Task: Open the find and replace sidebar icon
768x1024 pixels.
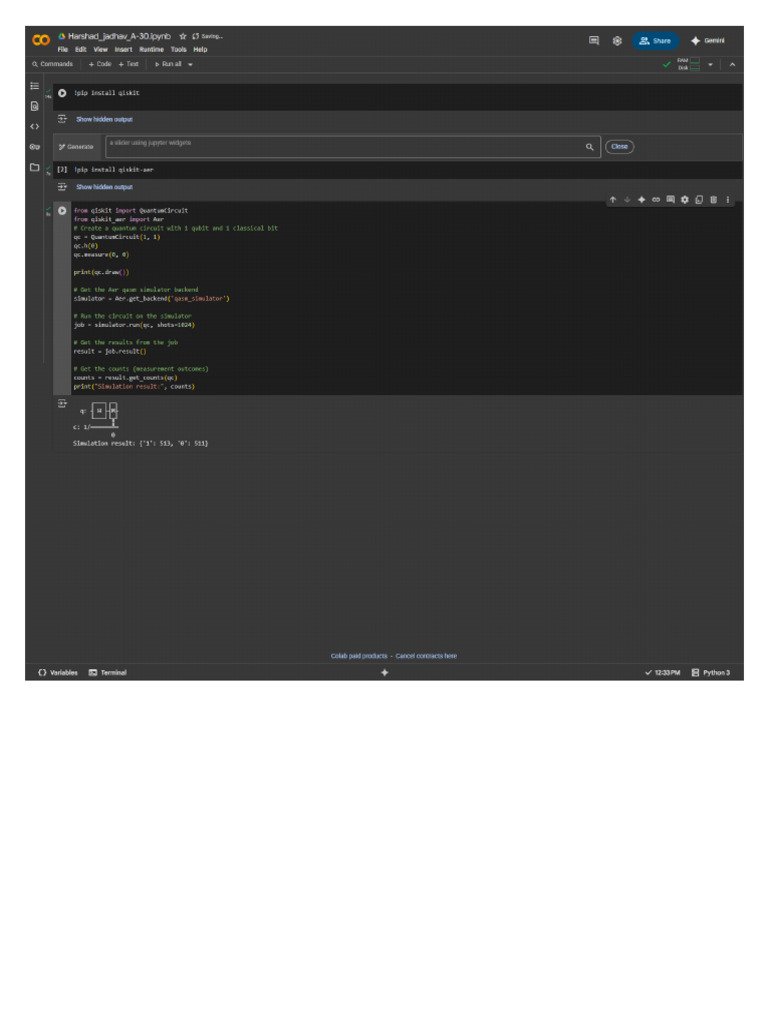Action: (34, 106)
